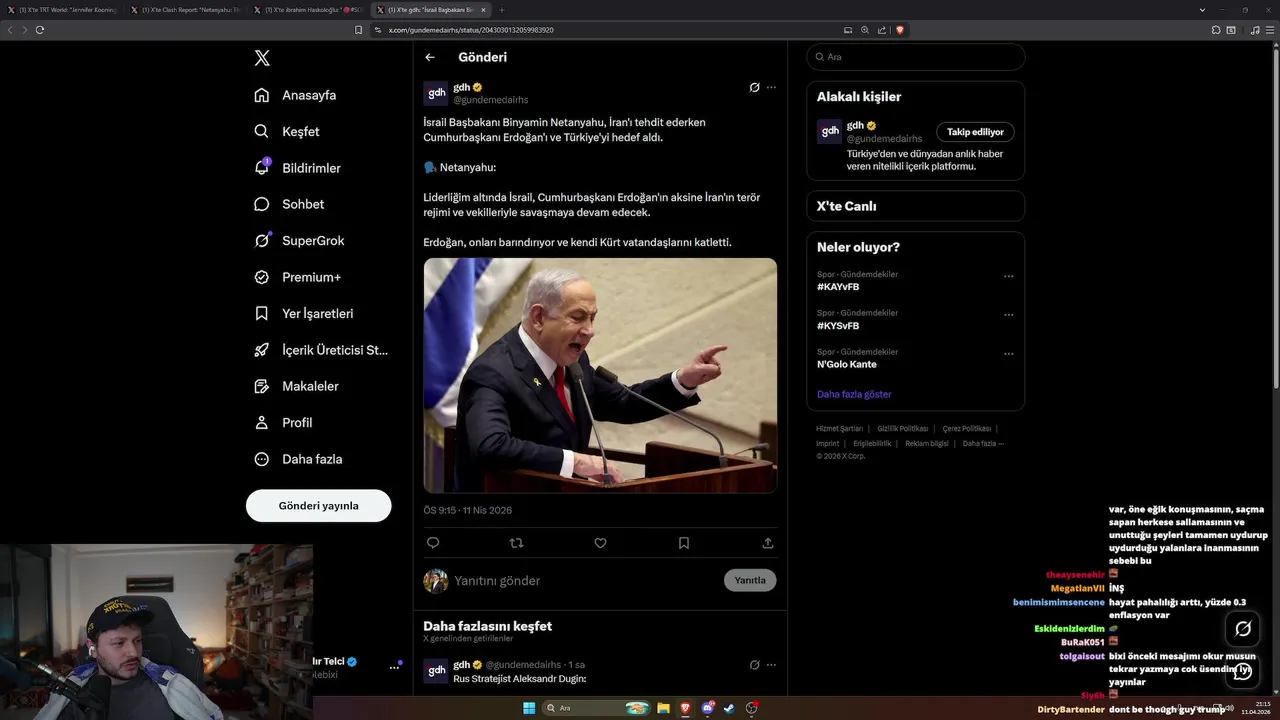1280x720 pixels.
Task: Open the floating messages chat button
Action: (x=1243, y=671)
